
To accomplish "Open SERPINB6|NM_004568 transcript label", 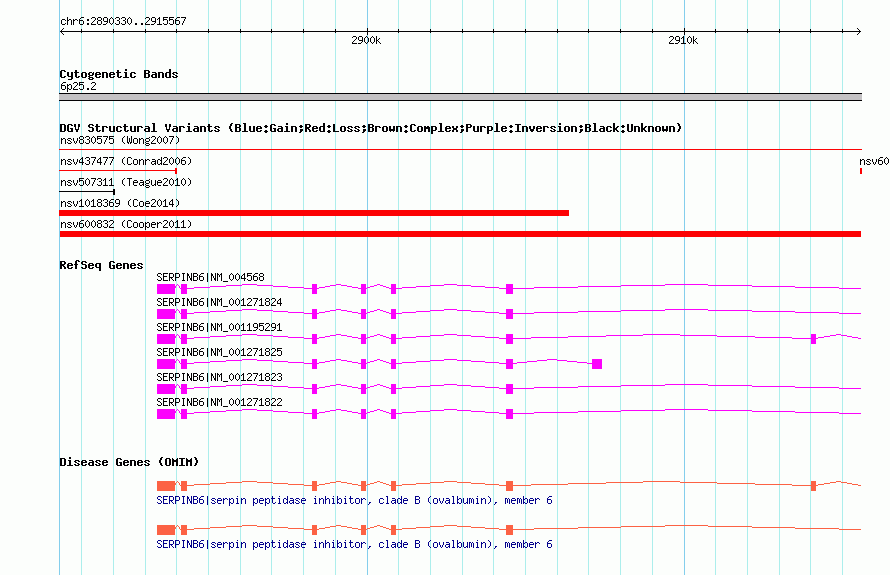I will tap(211, 277).
